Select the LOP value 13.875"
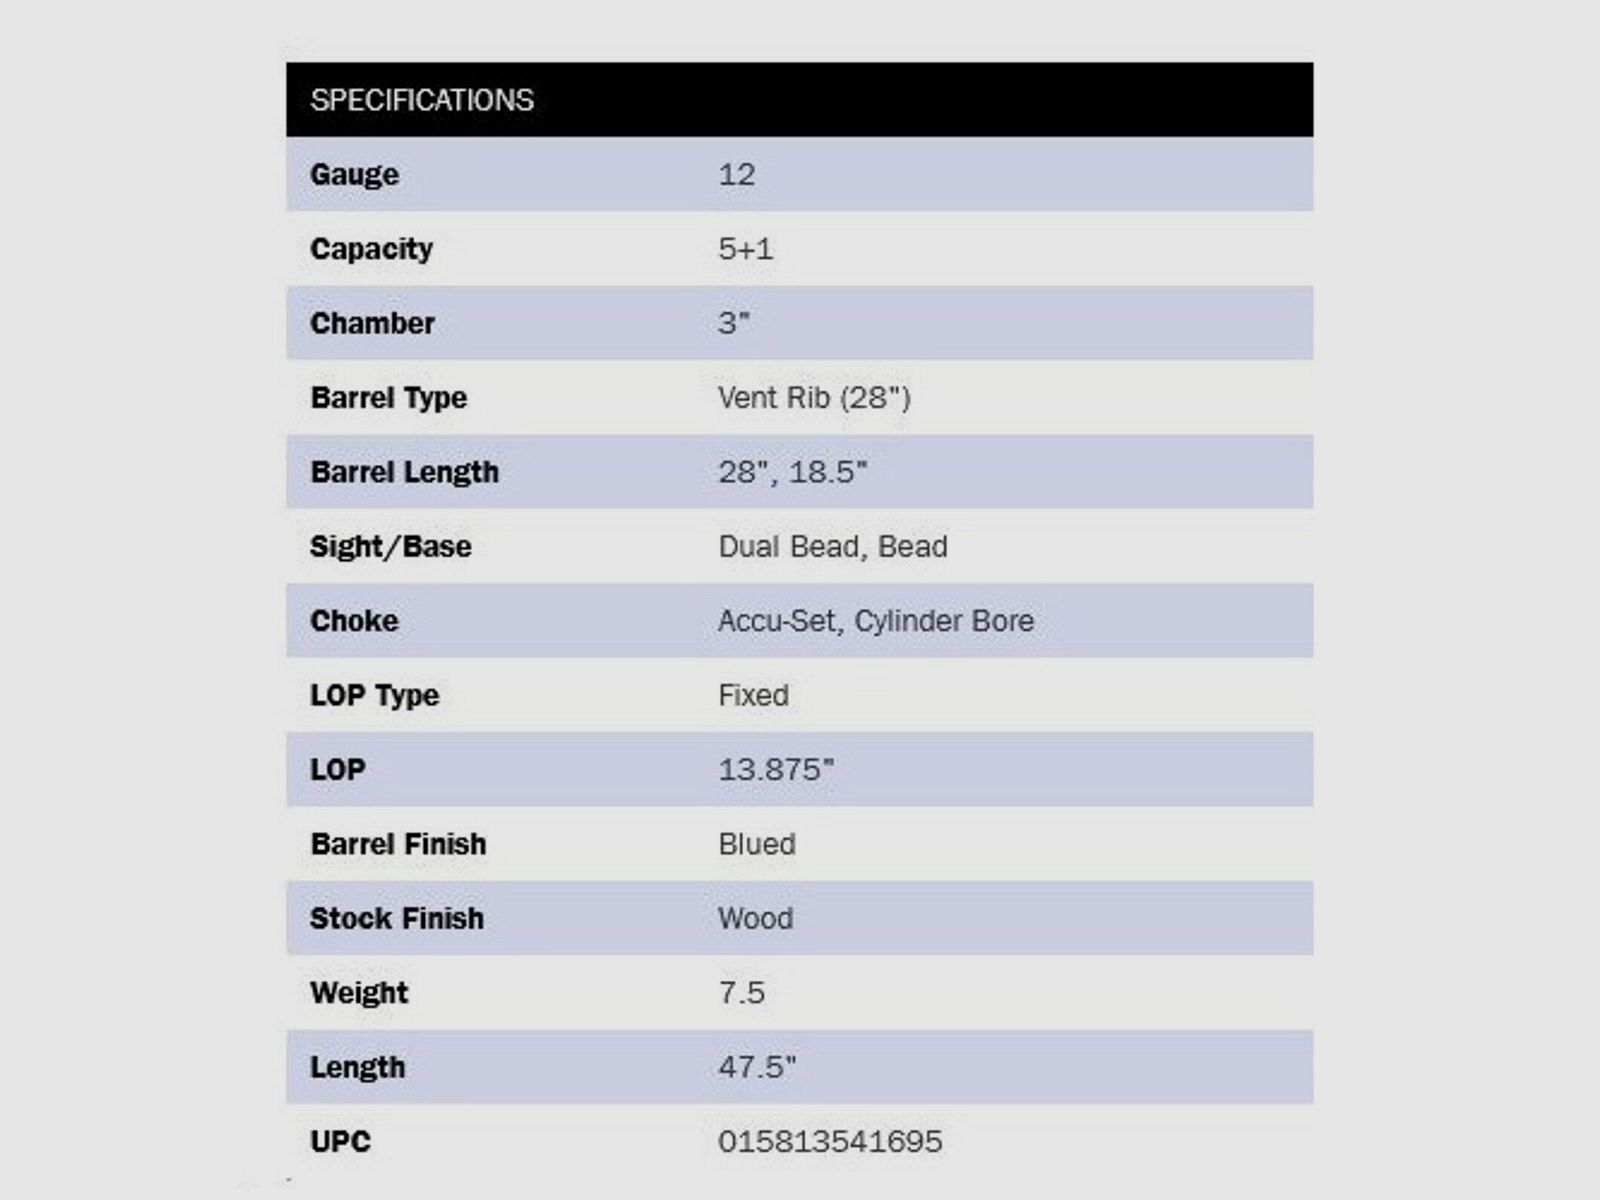 tap(775, 770)
